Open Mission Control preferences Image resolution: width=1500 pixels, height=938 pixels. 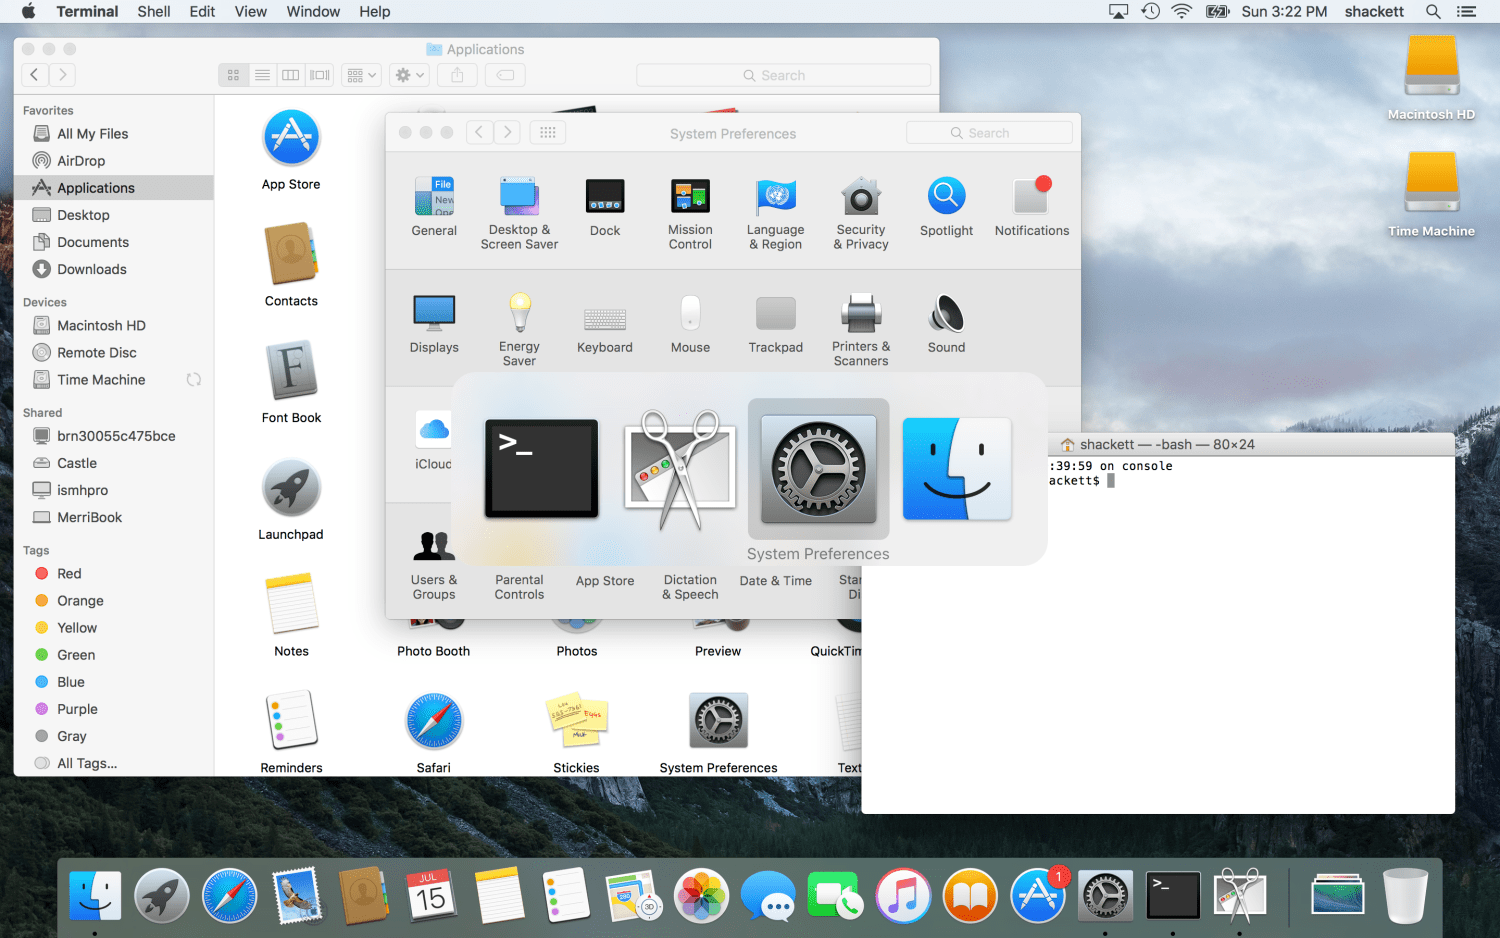pyautogui.click(x=690, y=213)
